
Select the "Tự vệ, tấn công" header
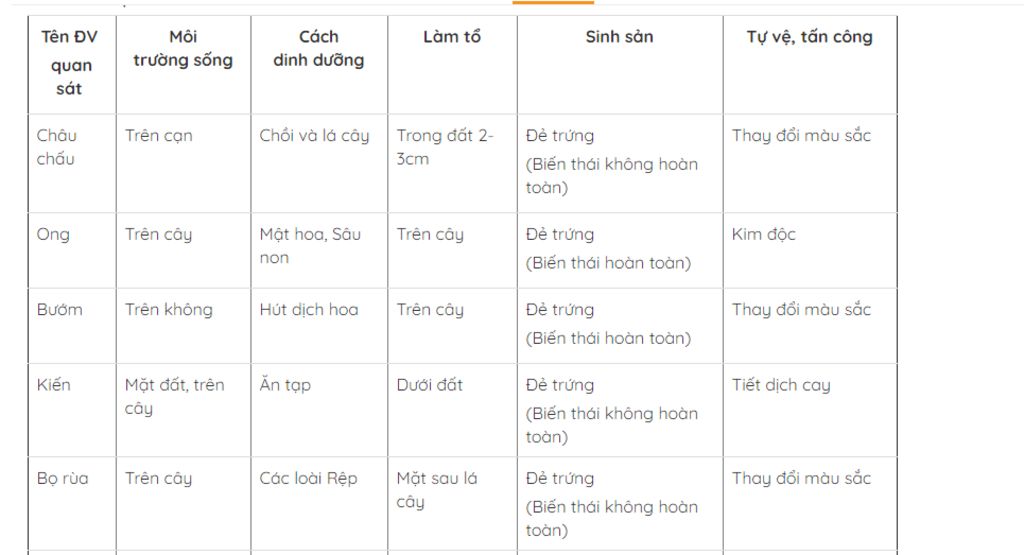pos(809,37)
